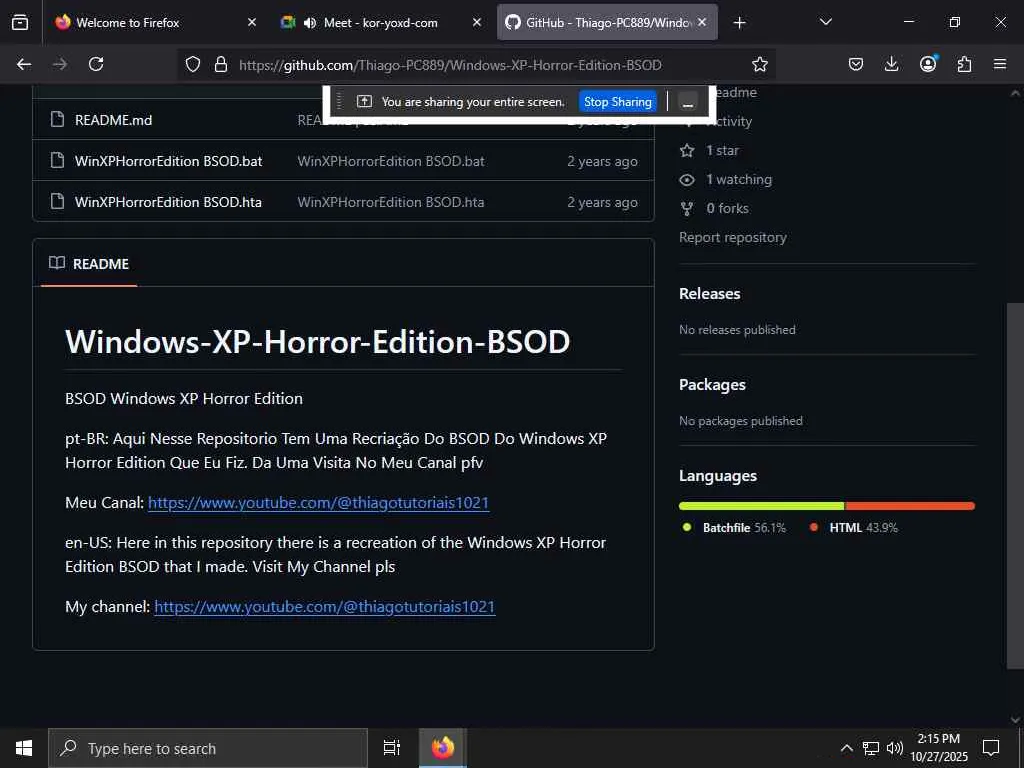
Task: Click the eye watching icon
Action: 687,180
